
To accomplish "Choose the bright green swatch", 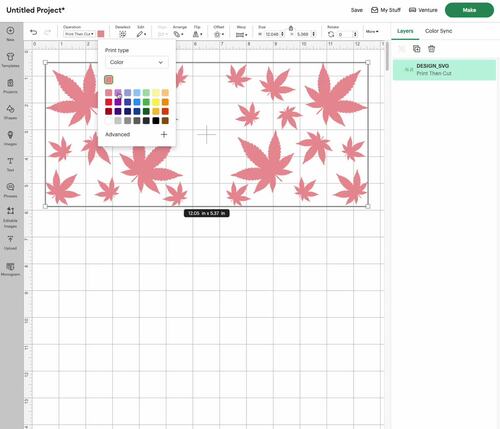I will (x=146, y=102).
